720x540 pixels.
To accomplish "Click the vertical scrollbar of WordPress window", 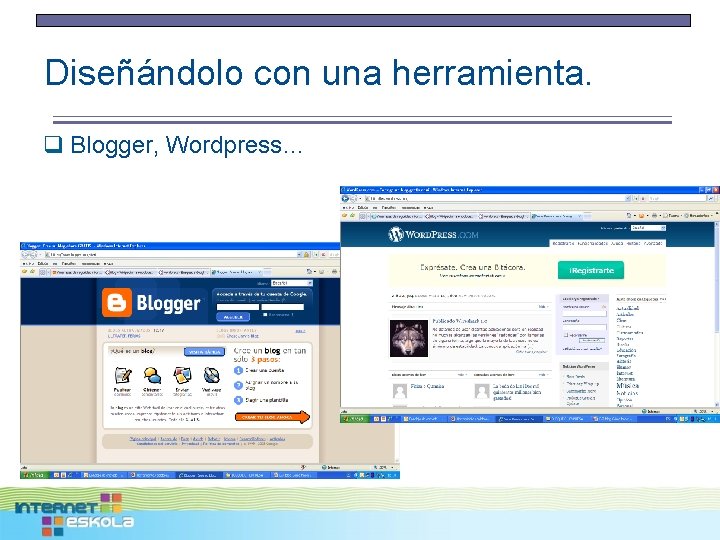I will click(717, 315).
